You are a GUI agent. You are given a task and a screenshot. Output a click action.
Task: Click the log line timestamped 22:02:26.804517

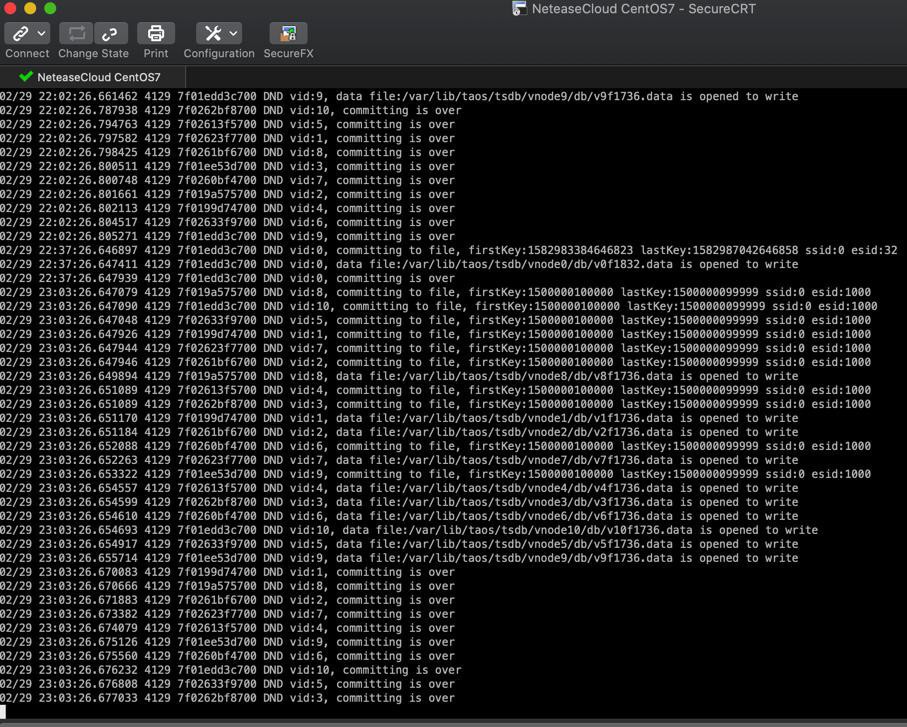point(227,222)
